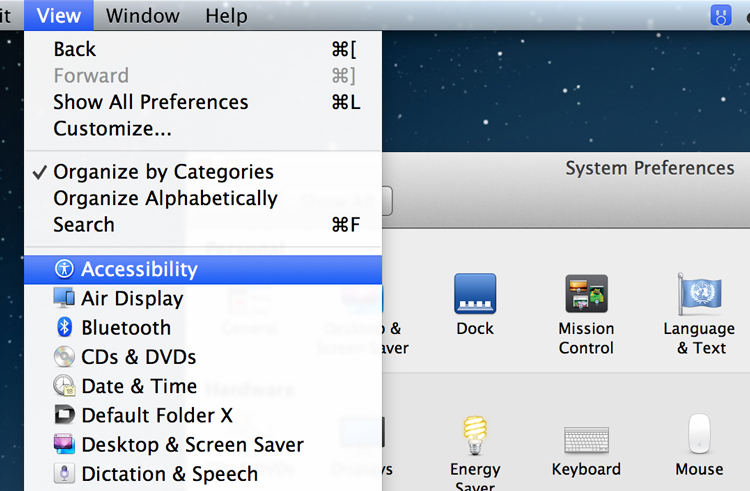Select Organize by Categories option

(x=203, y=172)
